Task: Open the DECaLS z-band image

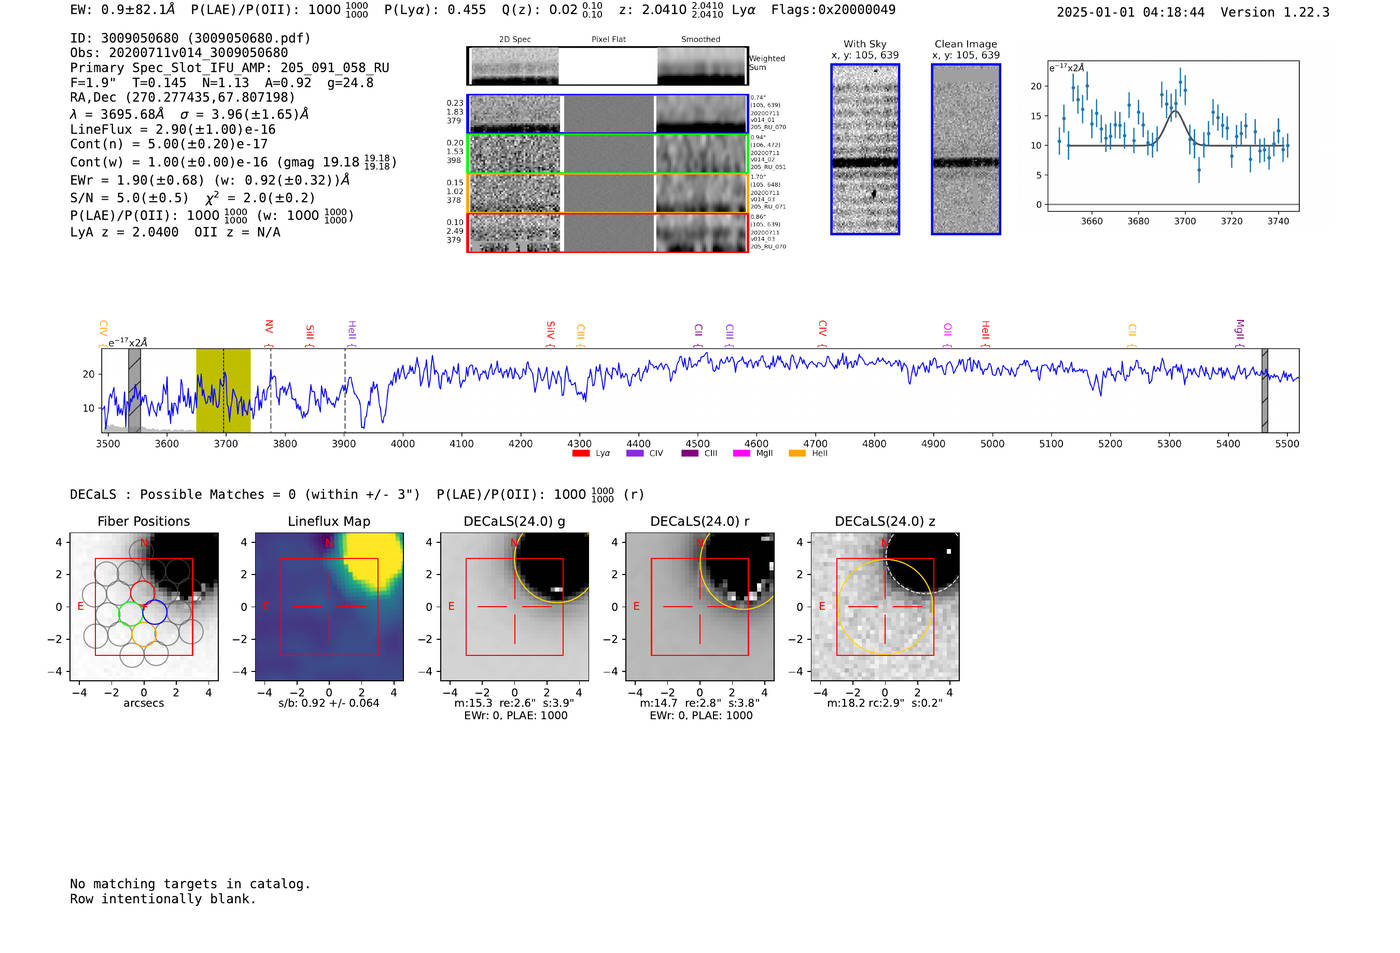Action: point(885,607)
